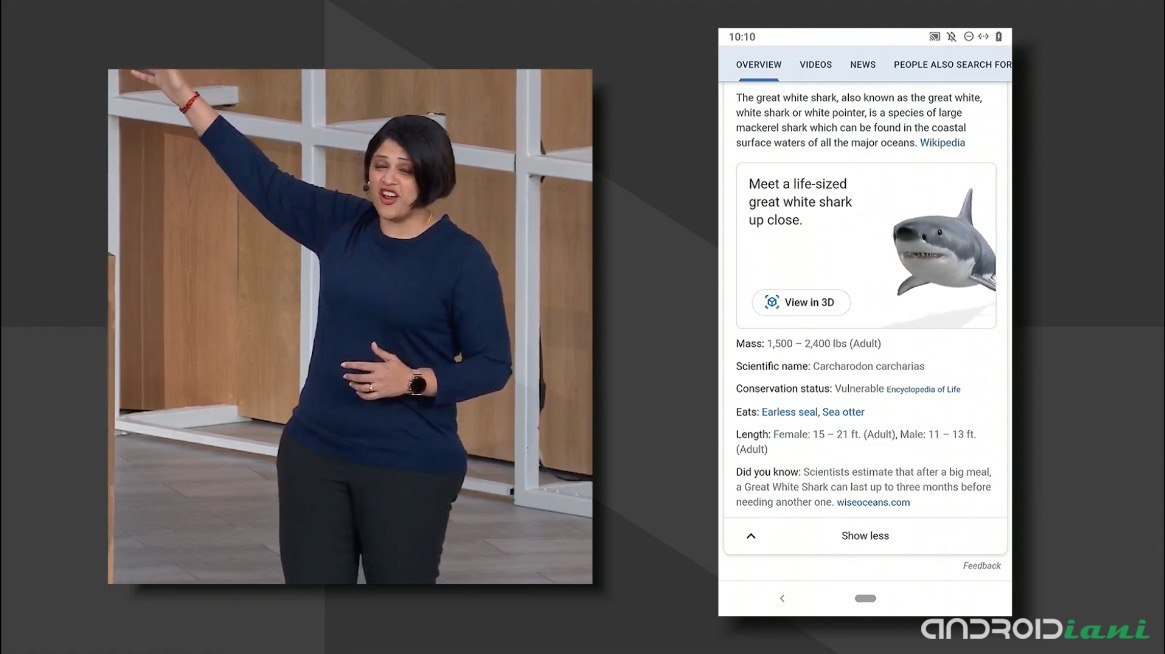Tap the muted notifications bell icon
1165x654 pixels.
[x=952, y=36]
